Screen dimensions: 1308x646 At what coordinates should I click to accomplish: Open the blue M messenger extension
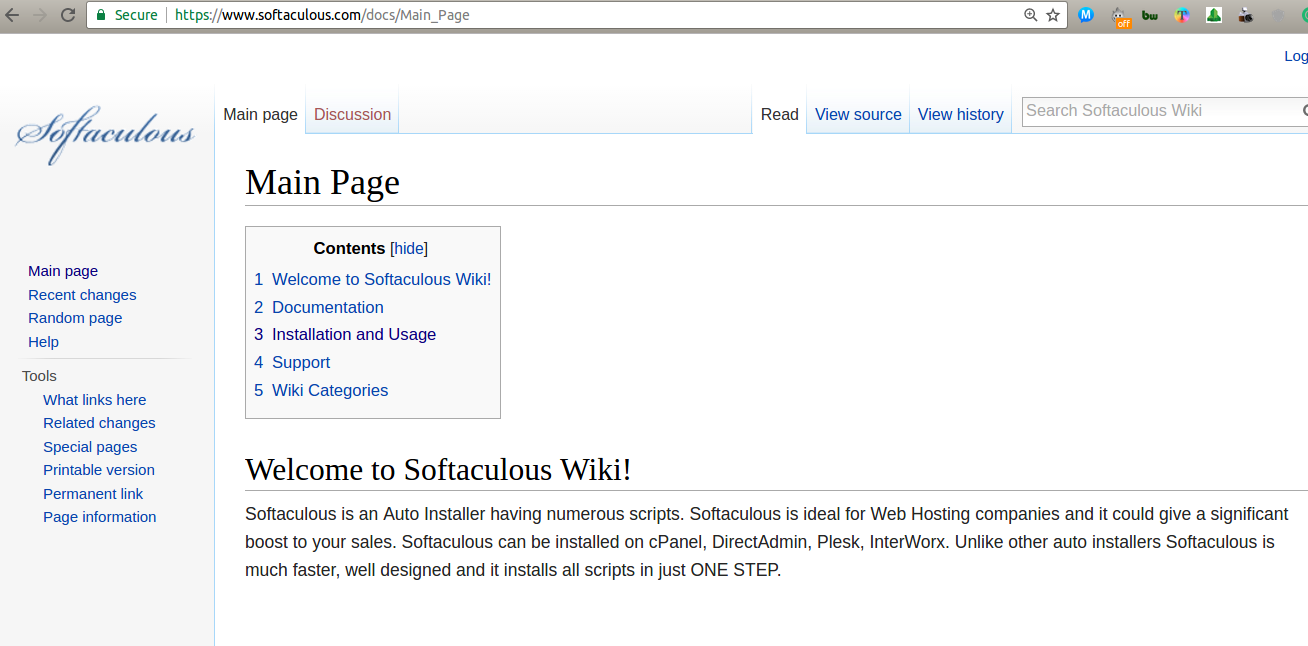tap(1086, 15)
